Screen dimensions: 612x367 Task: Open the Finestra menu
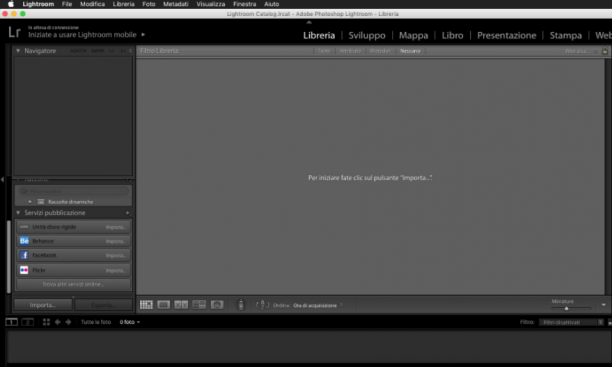point(245,4)
